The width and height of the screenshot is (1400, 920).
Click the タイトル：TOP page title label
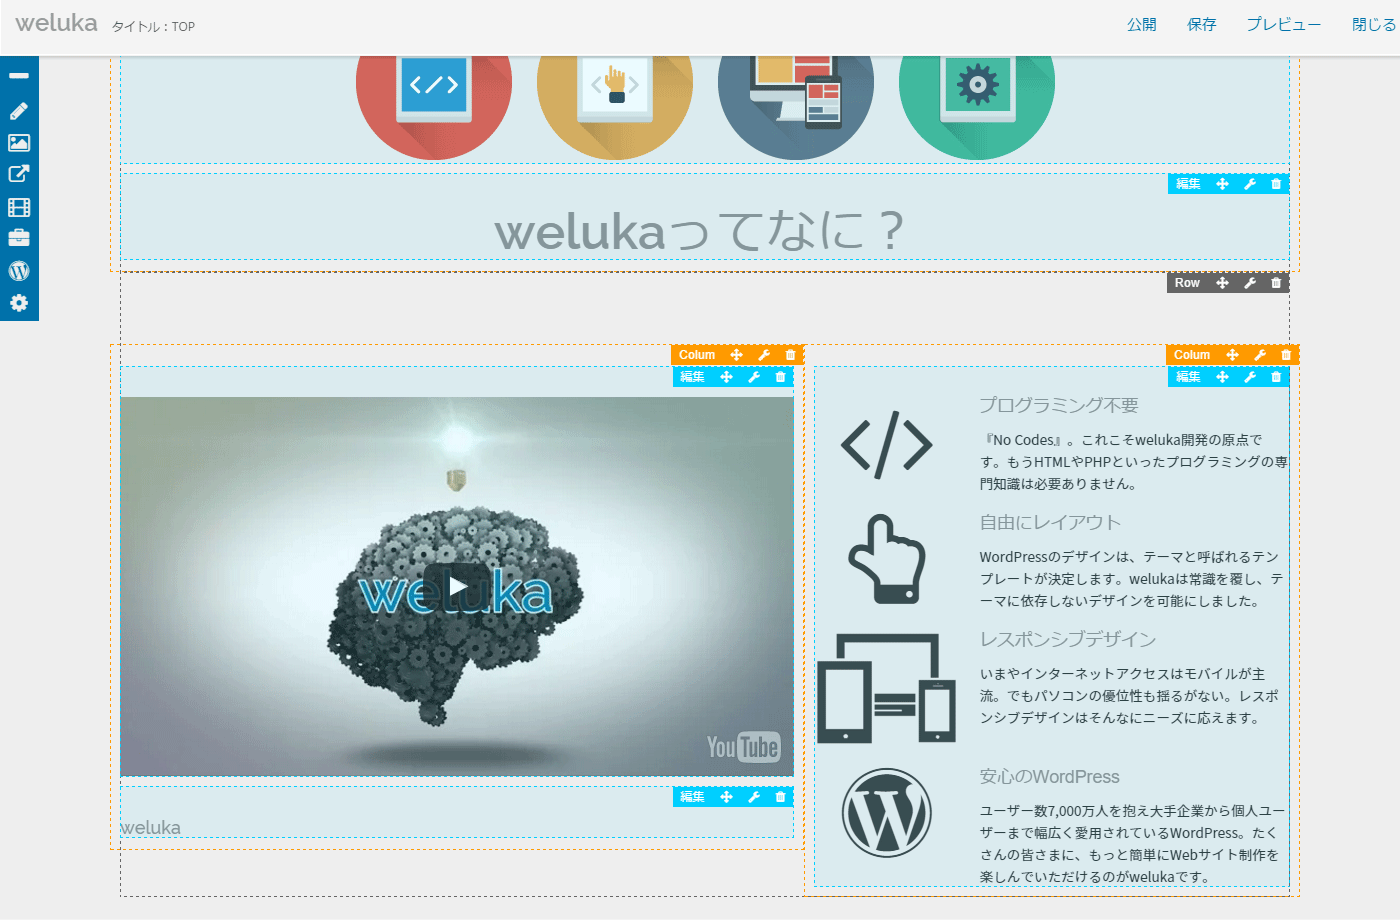pos(153,27)
